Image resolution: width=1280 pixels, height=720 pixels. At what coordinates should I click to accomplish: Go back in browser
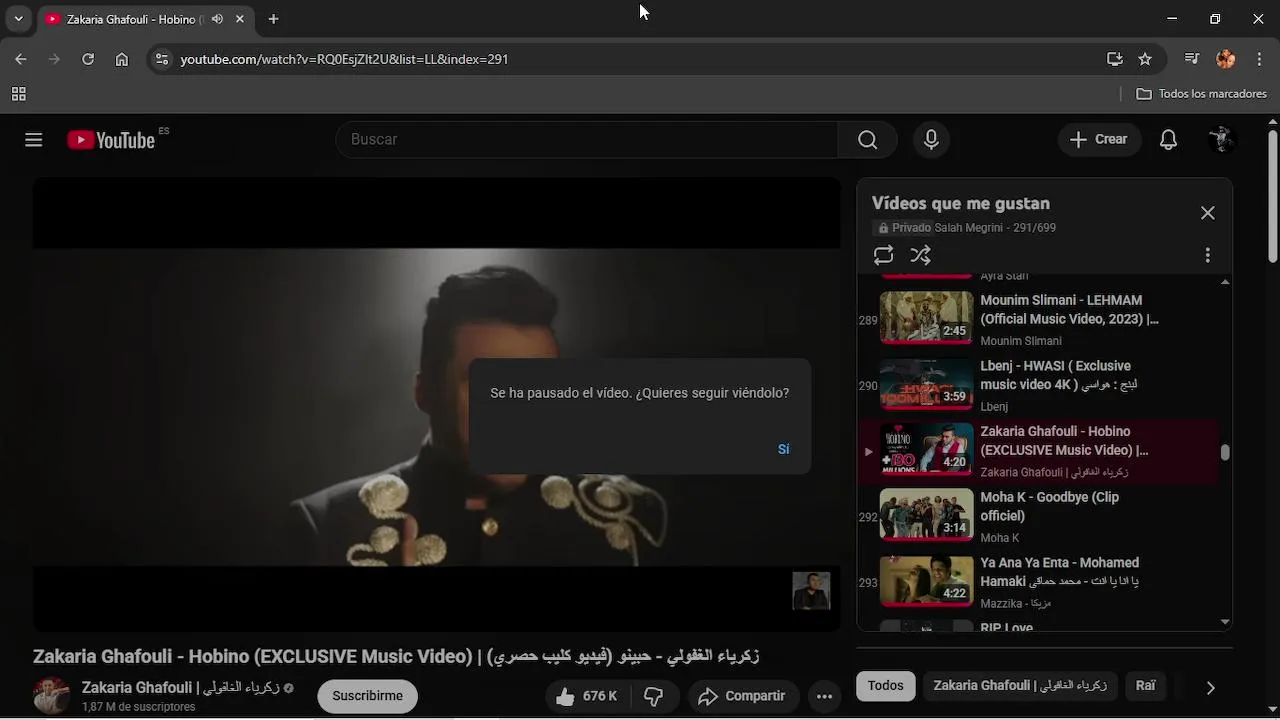click(x=21, y=59)
